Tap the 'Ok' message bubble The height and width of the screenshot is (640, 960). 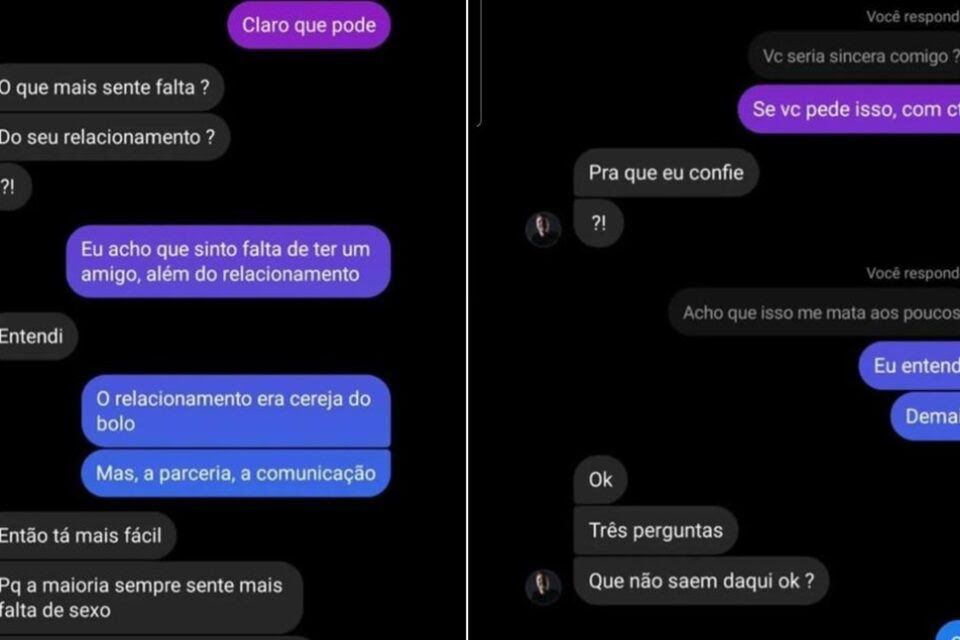click(600, 480)
